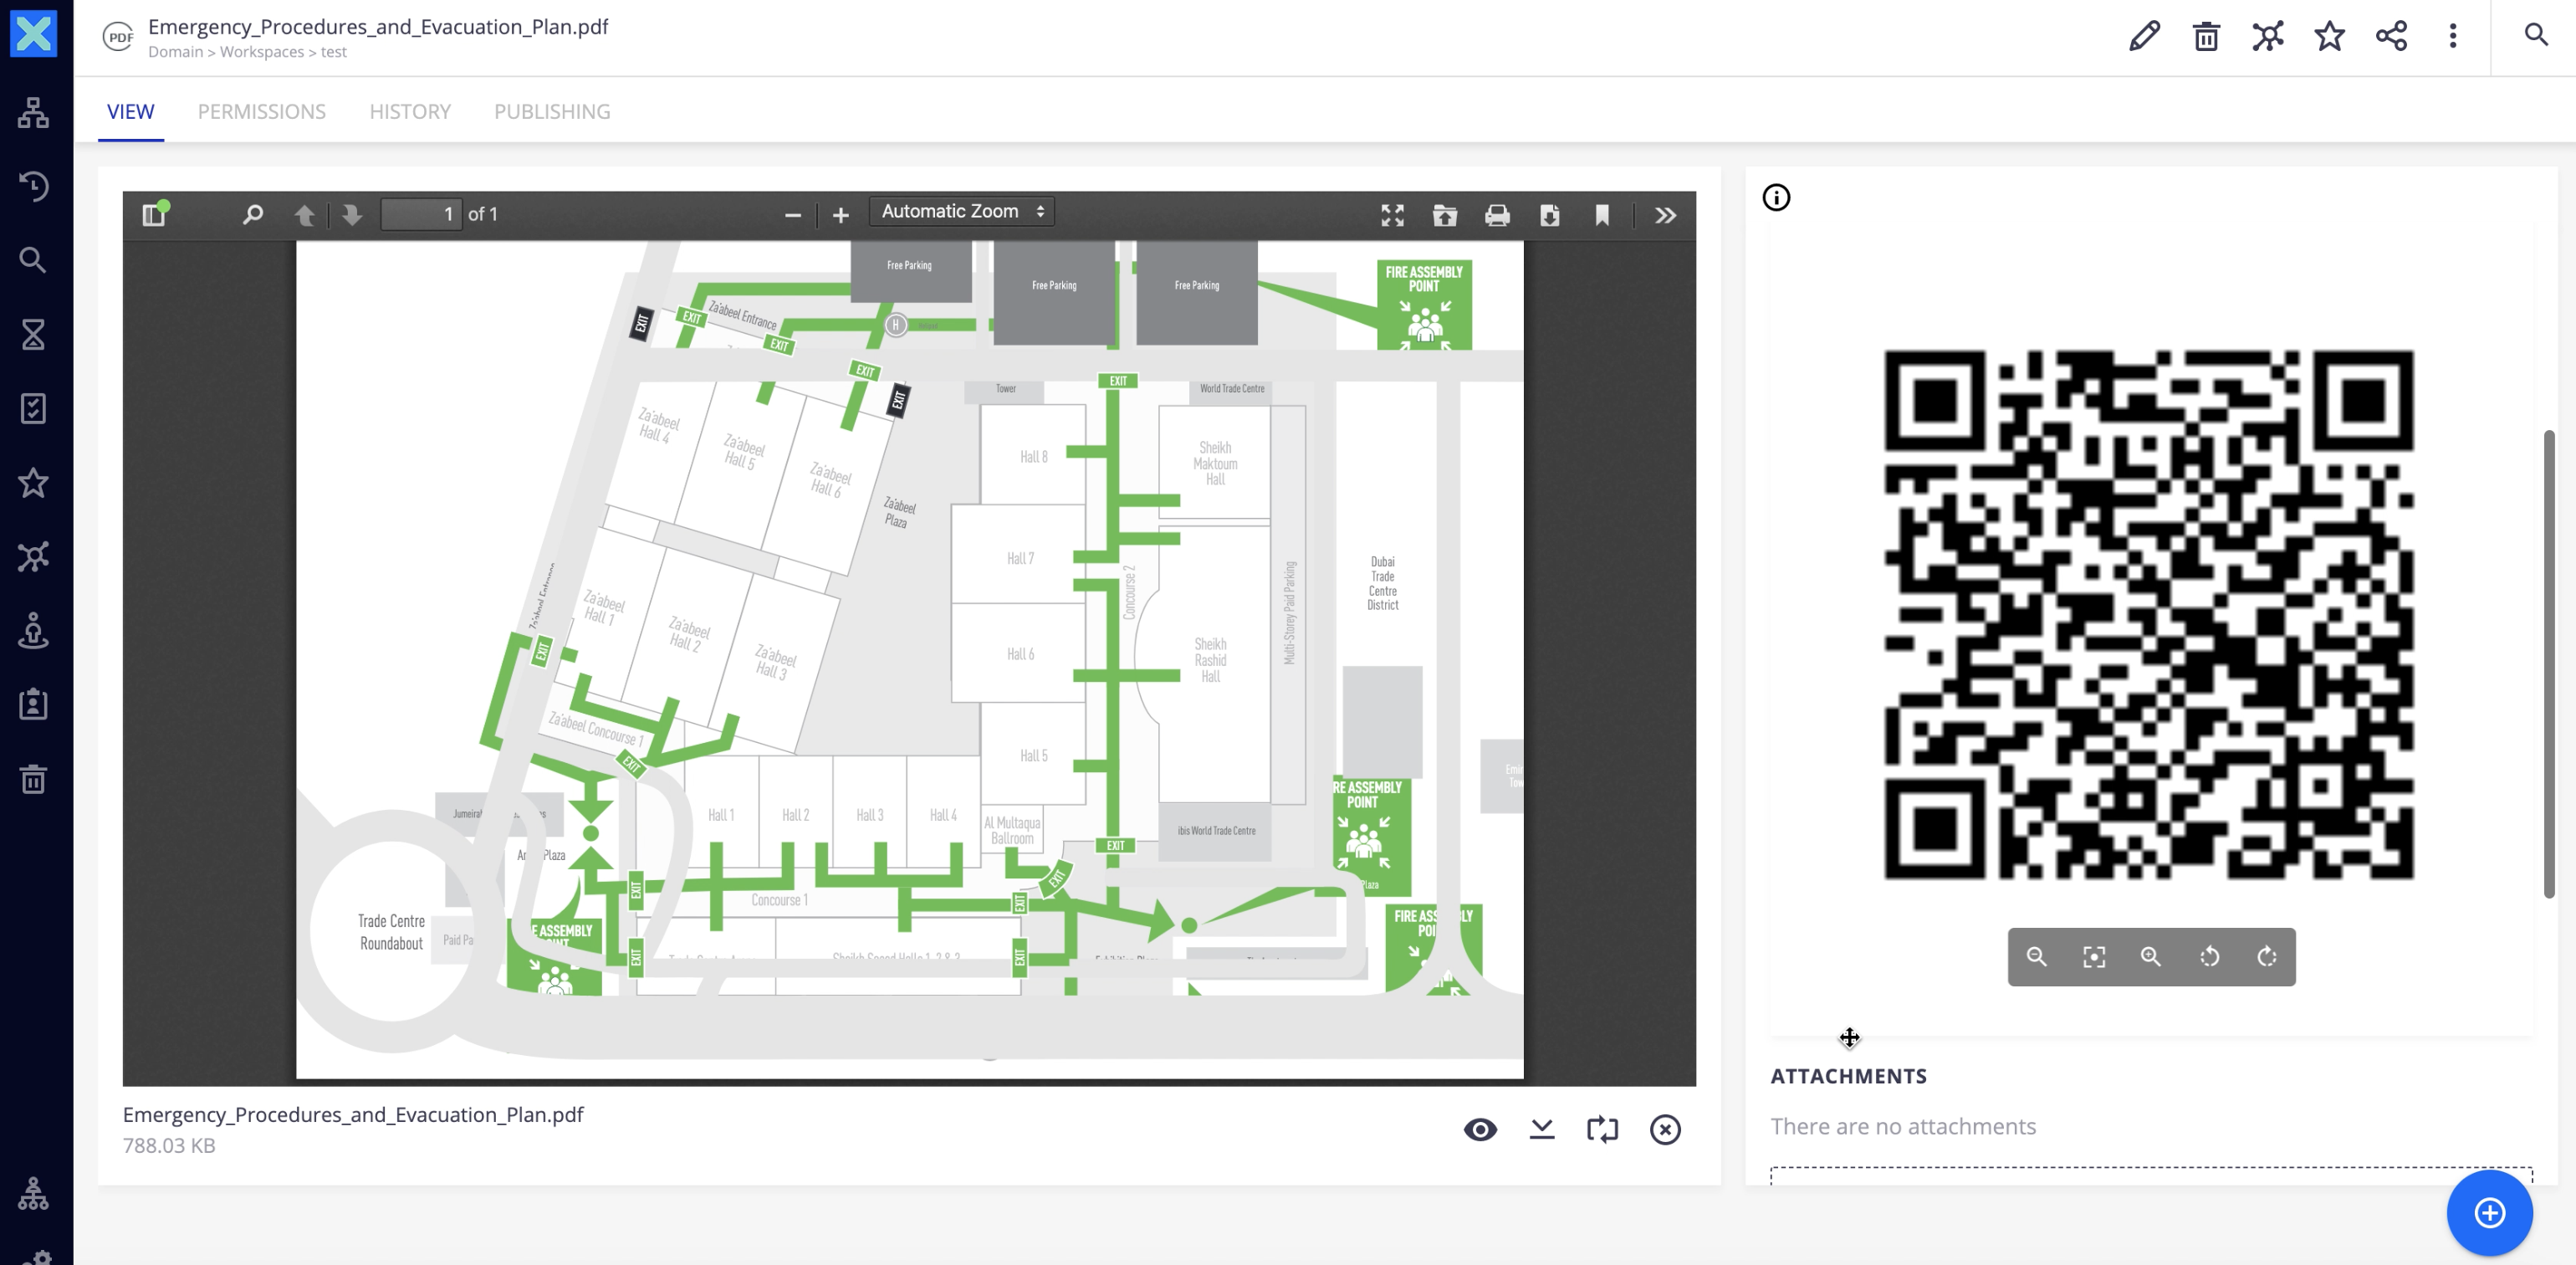Zoom in on QR code preview
Image resolution: width=2576 pixels, height=1265 pixels.
pyautogui.click(x=2151, y=957)
